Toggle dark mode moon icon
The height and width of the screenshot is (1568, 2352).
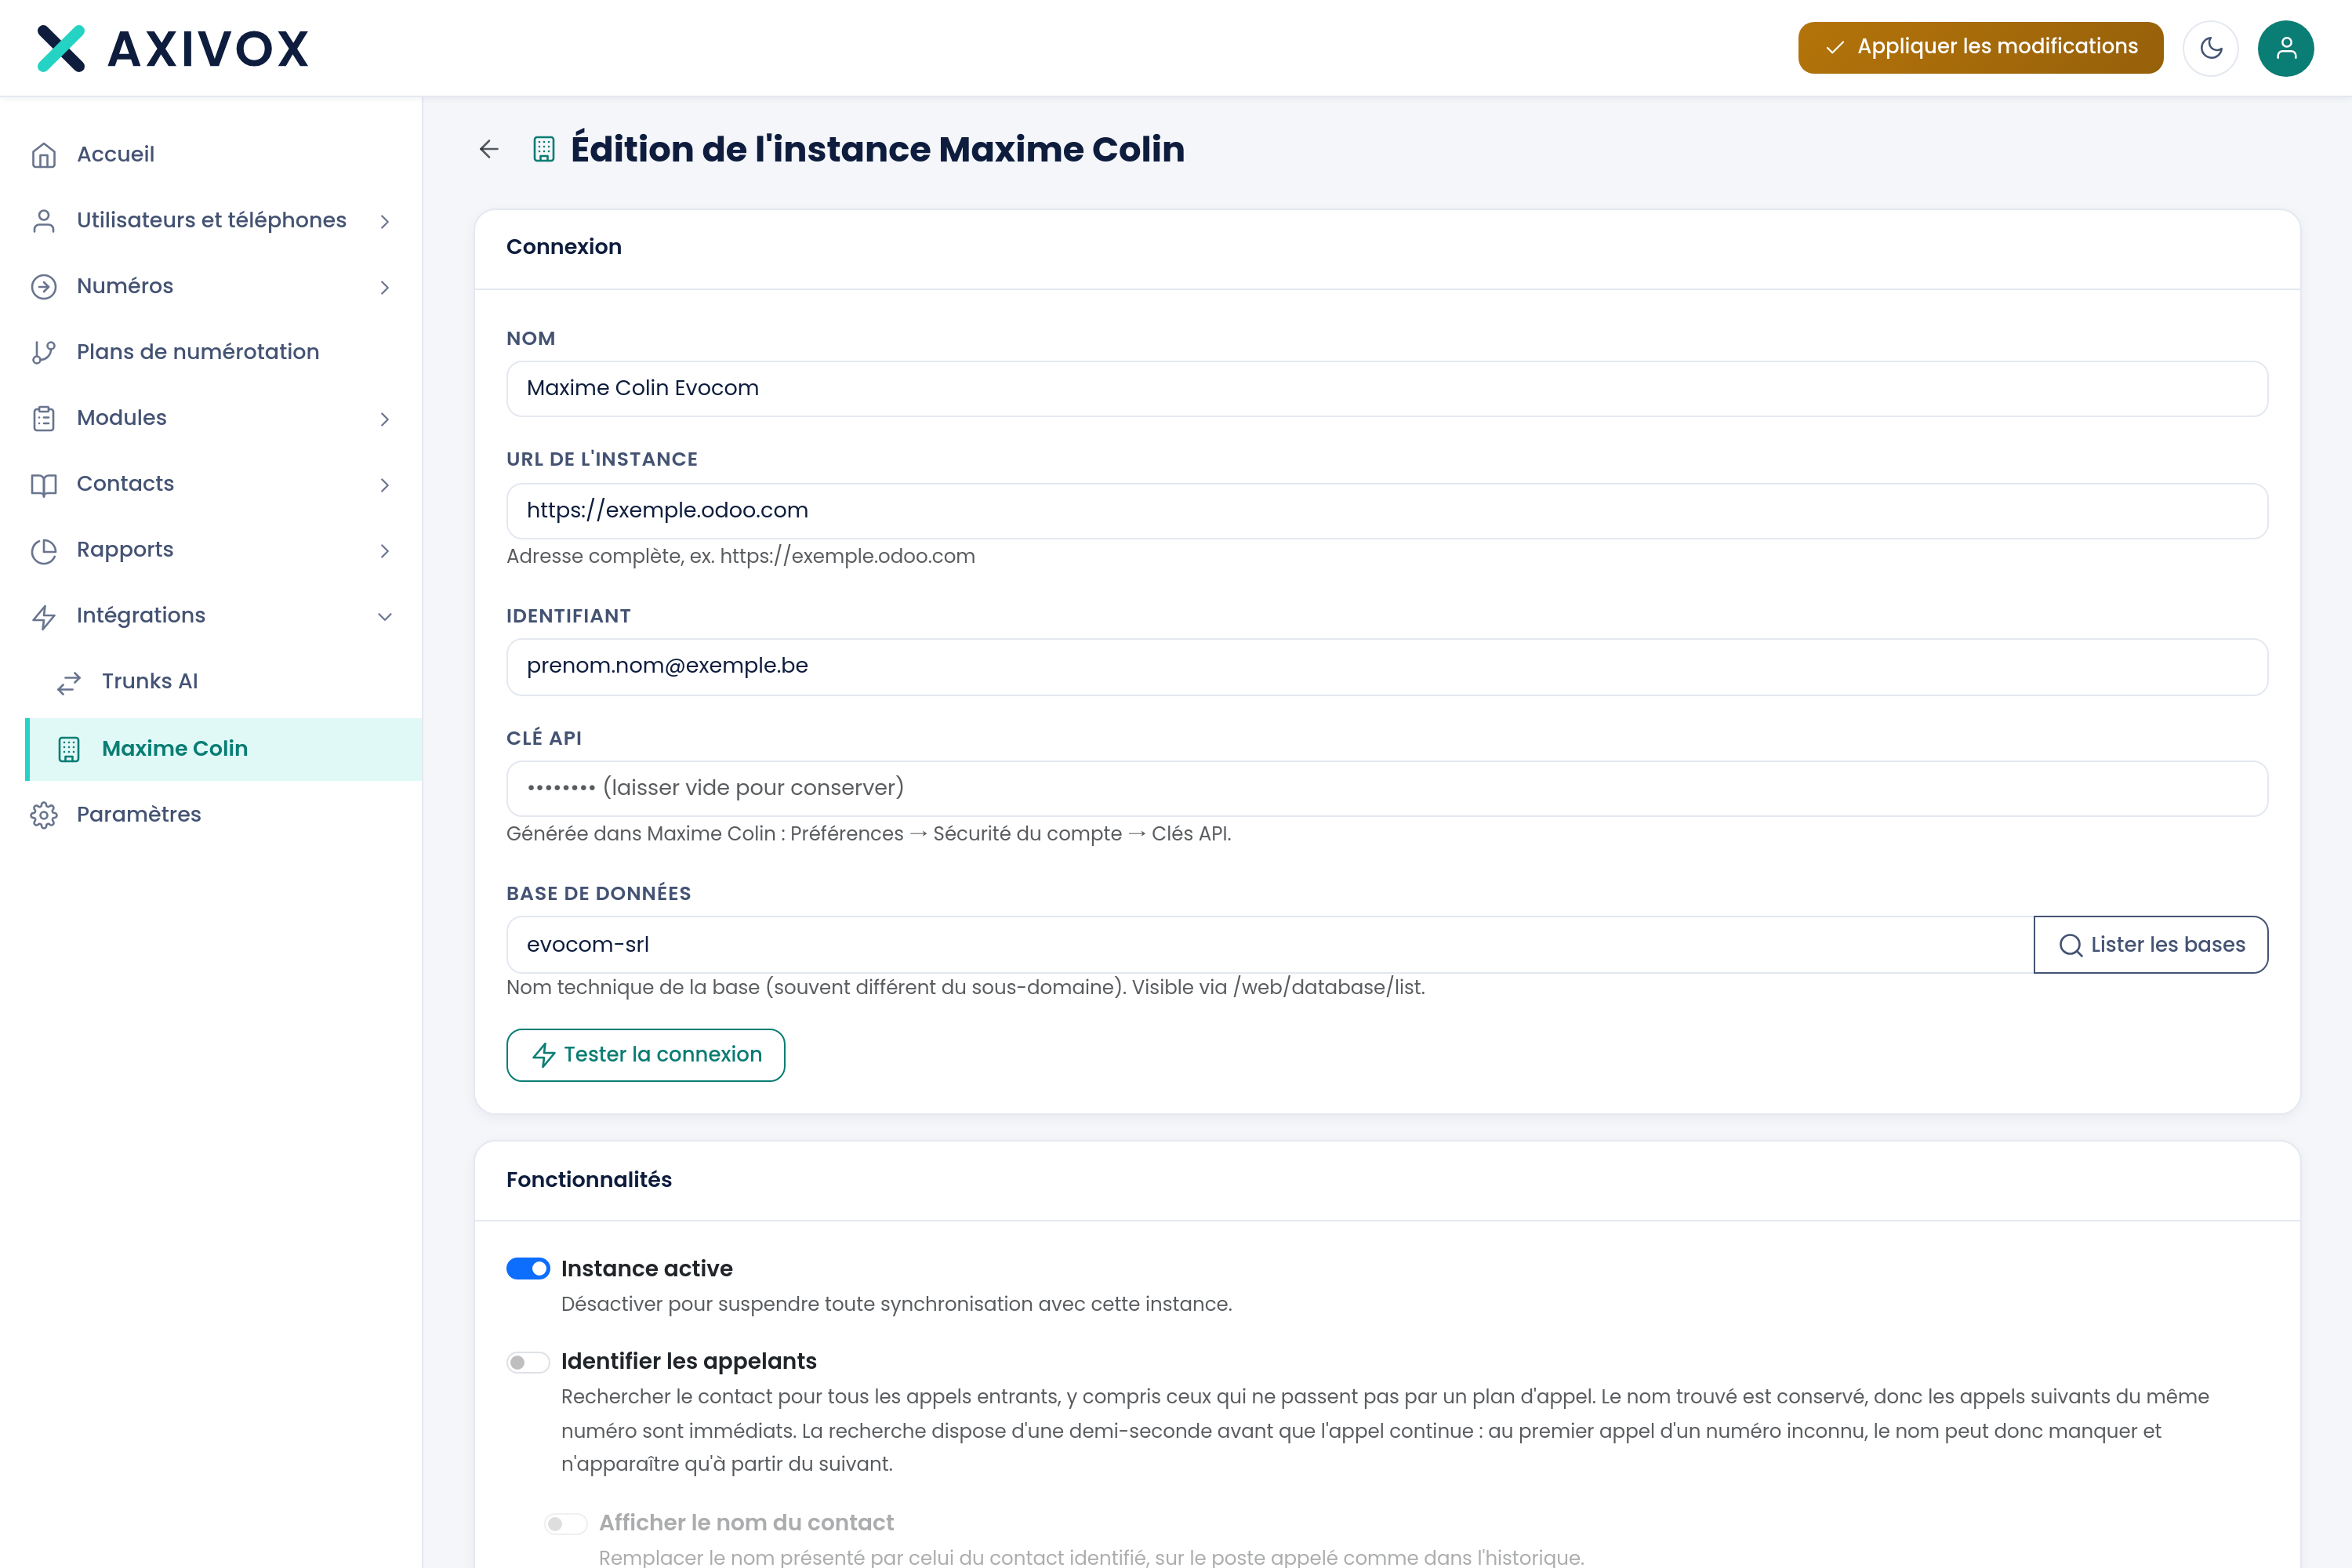pos(2211,48)
